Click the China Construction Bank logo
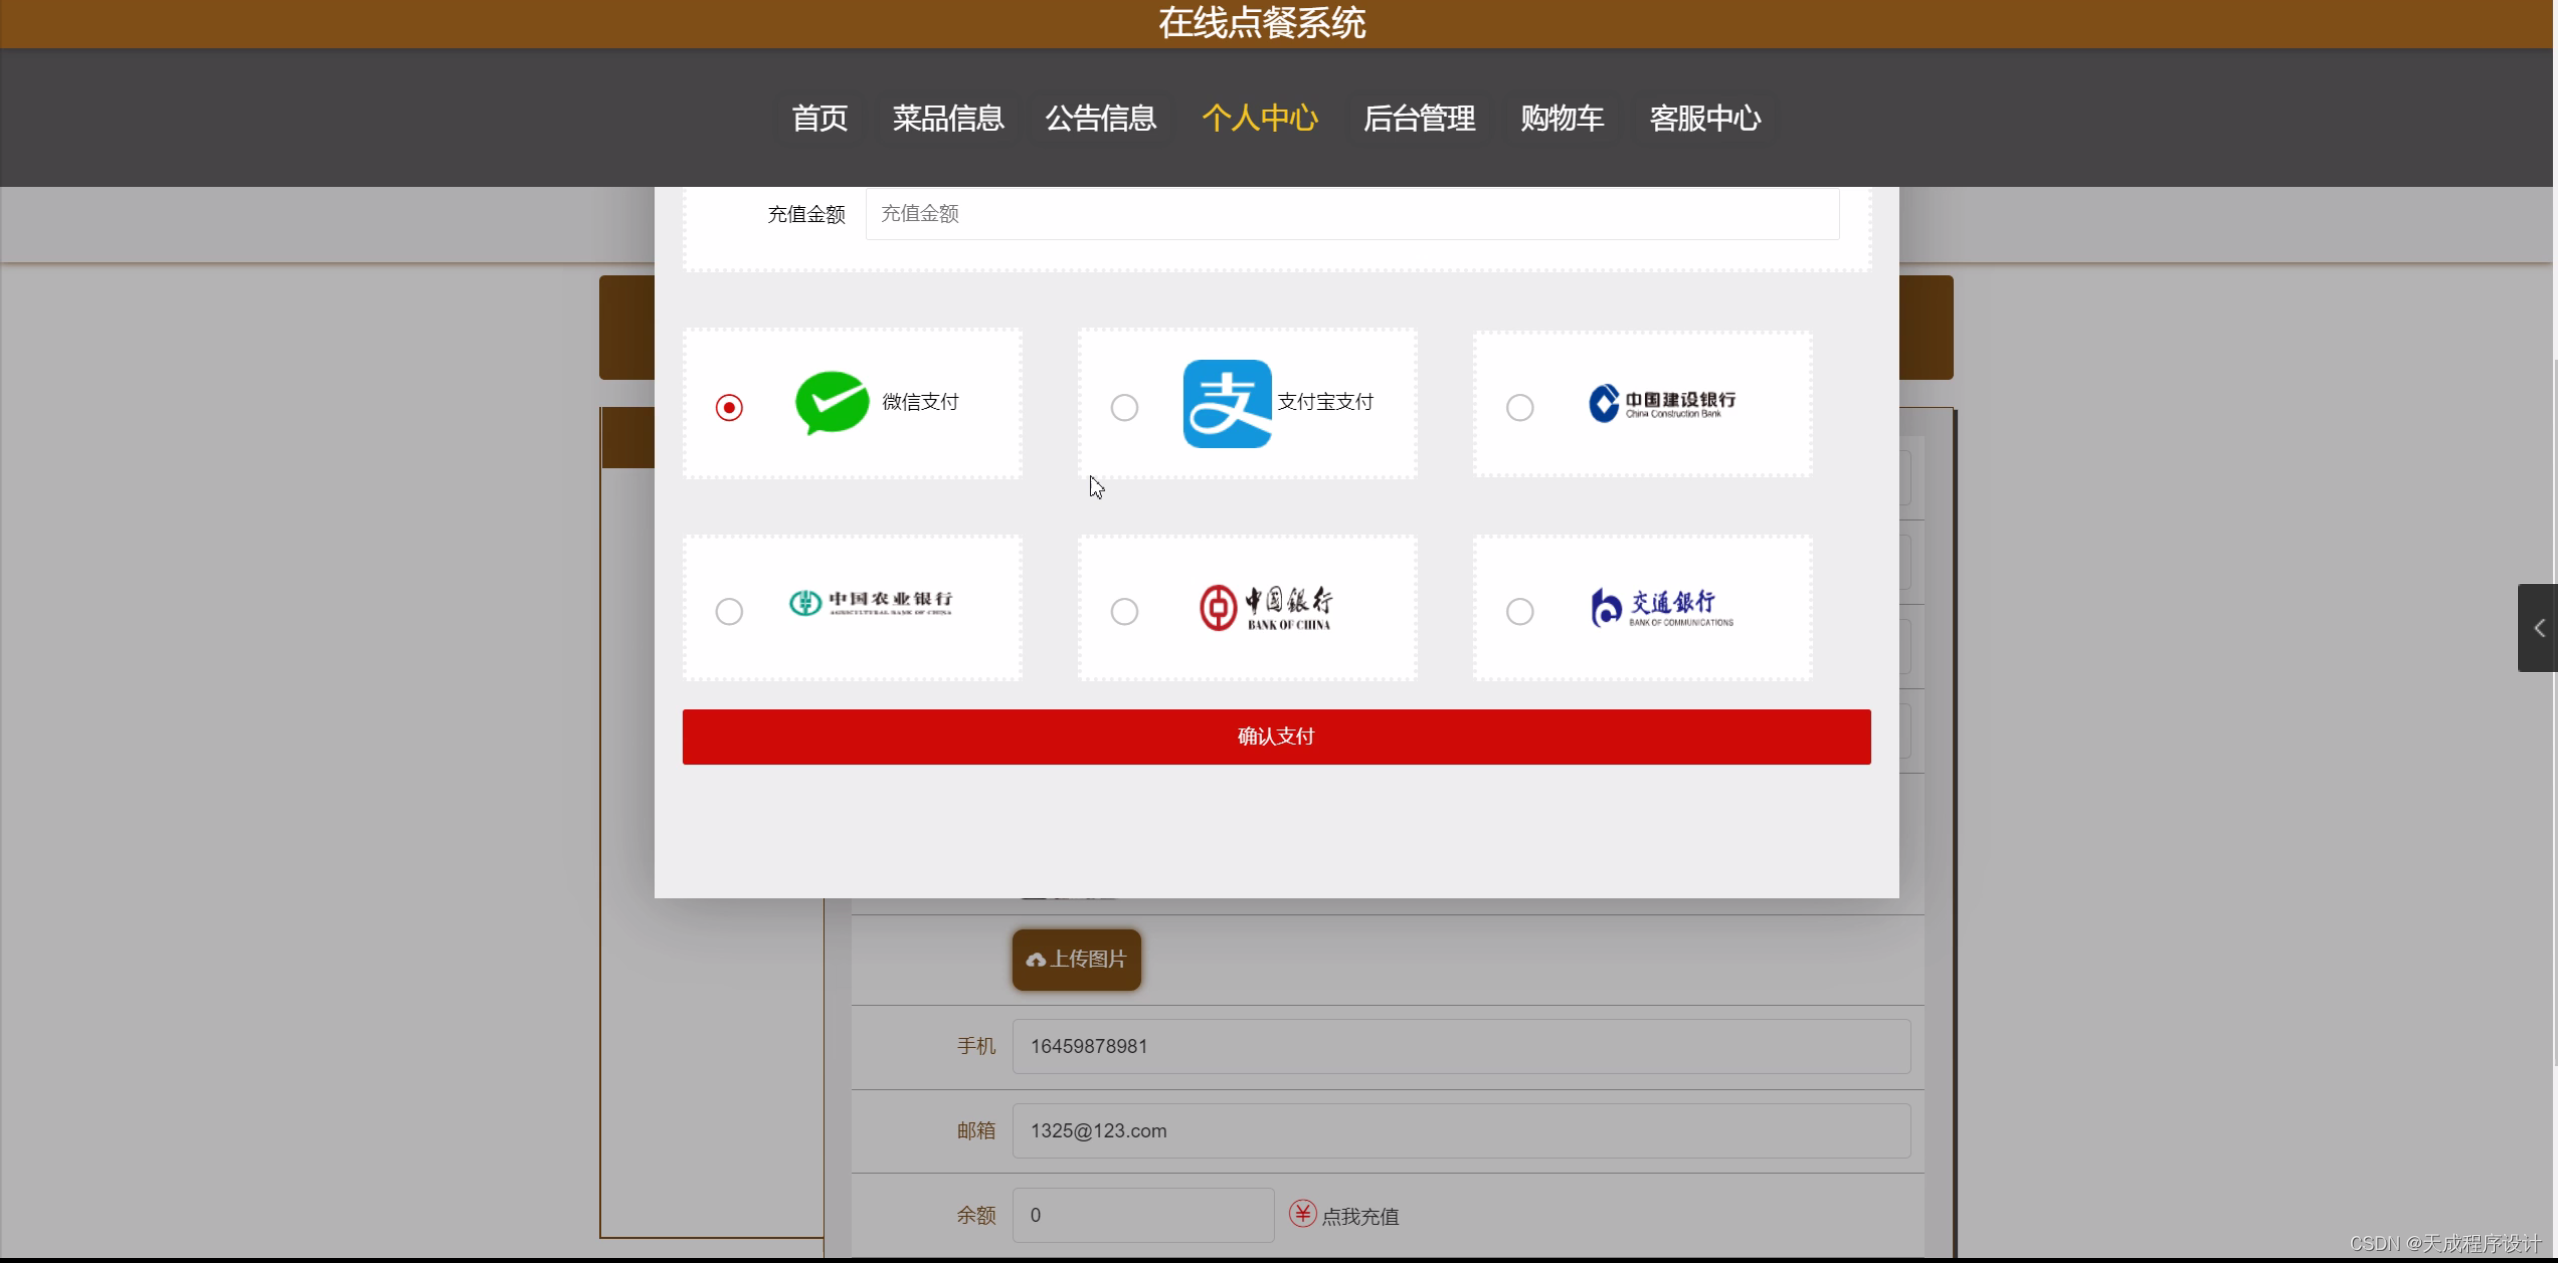 [x=1661, y=403]
